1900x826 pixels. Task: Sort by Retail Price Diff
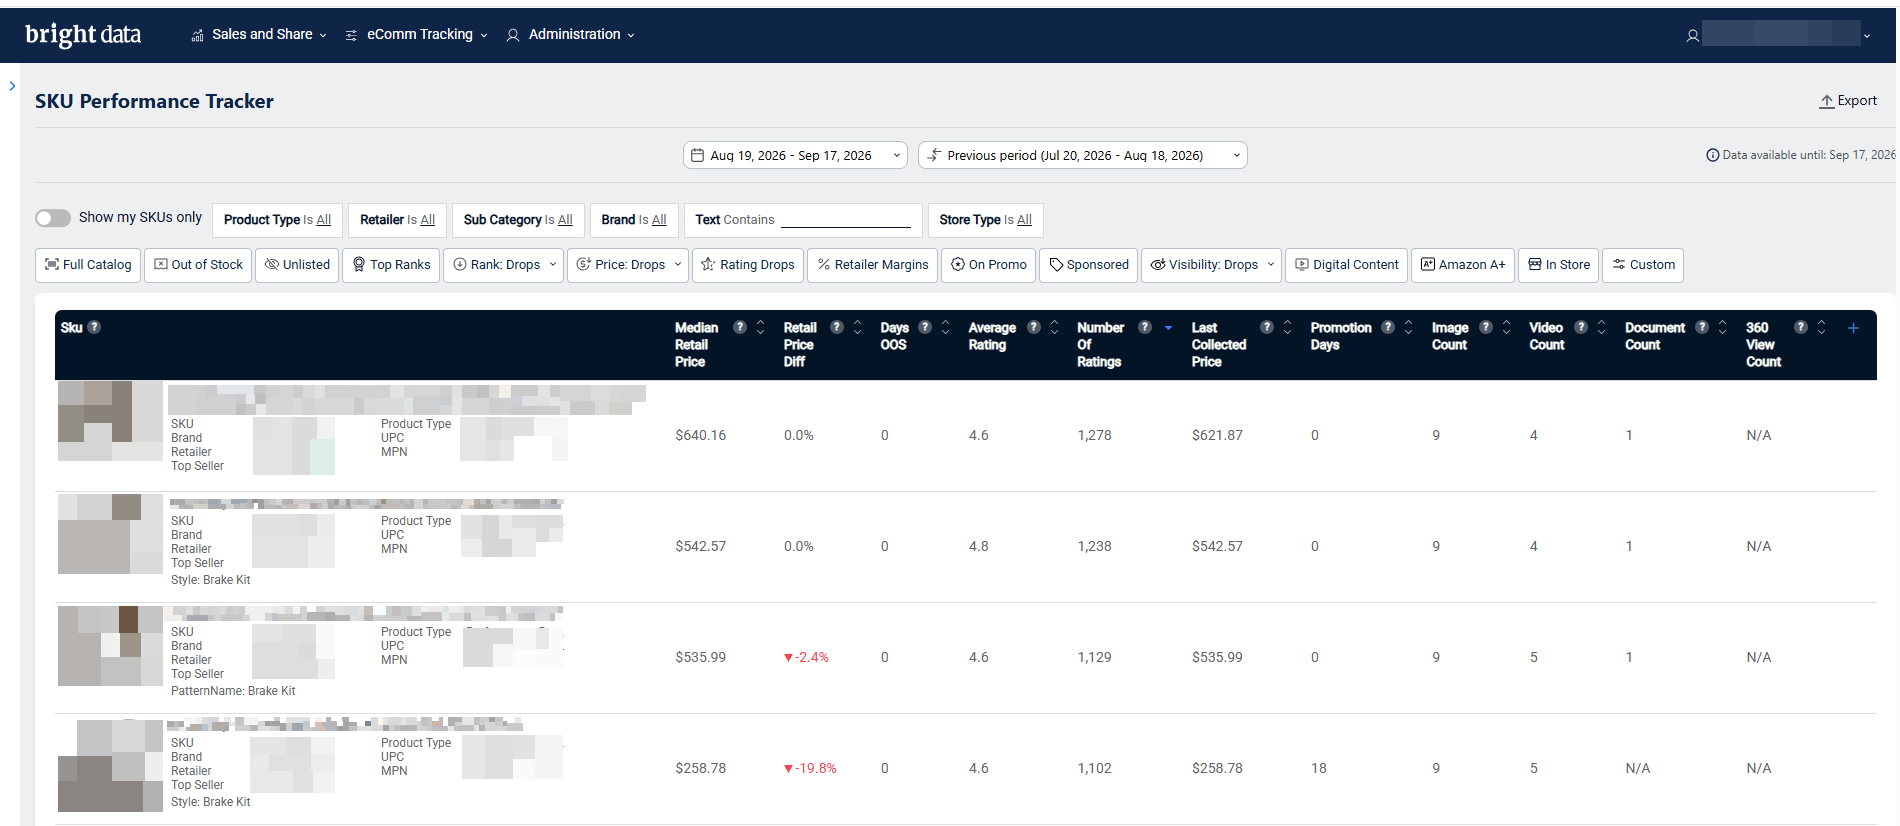(x=857, y=327)
